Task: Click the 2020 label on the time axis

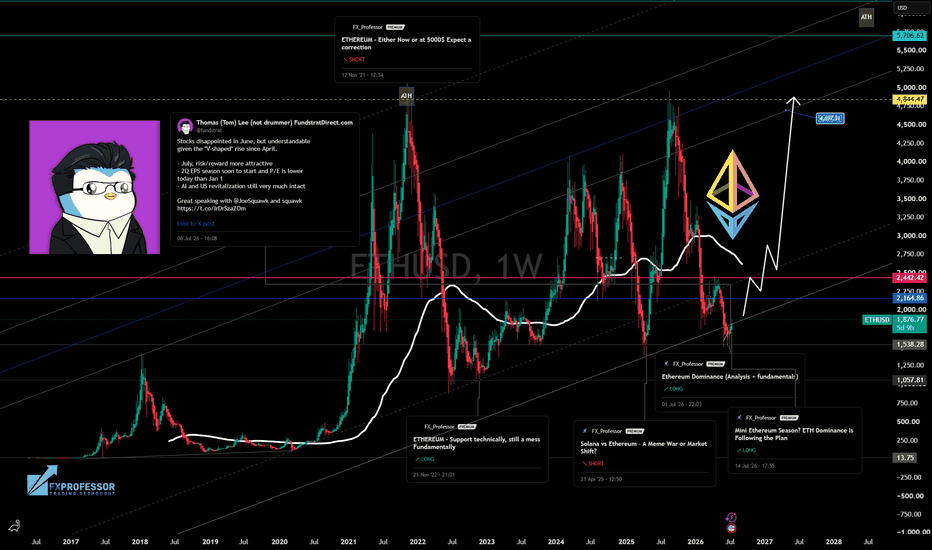Action: [279, 542]
